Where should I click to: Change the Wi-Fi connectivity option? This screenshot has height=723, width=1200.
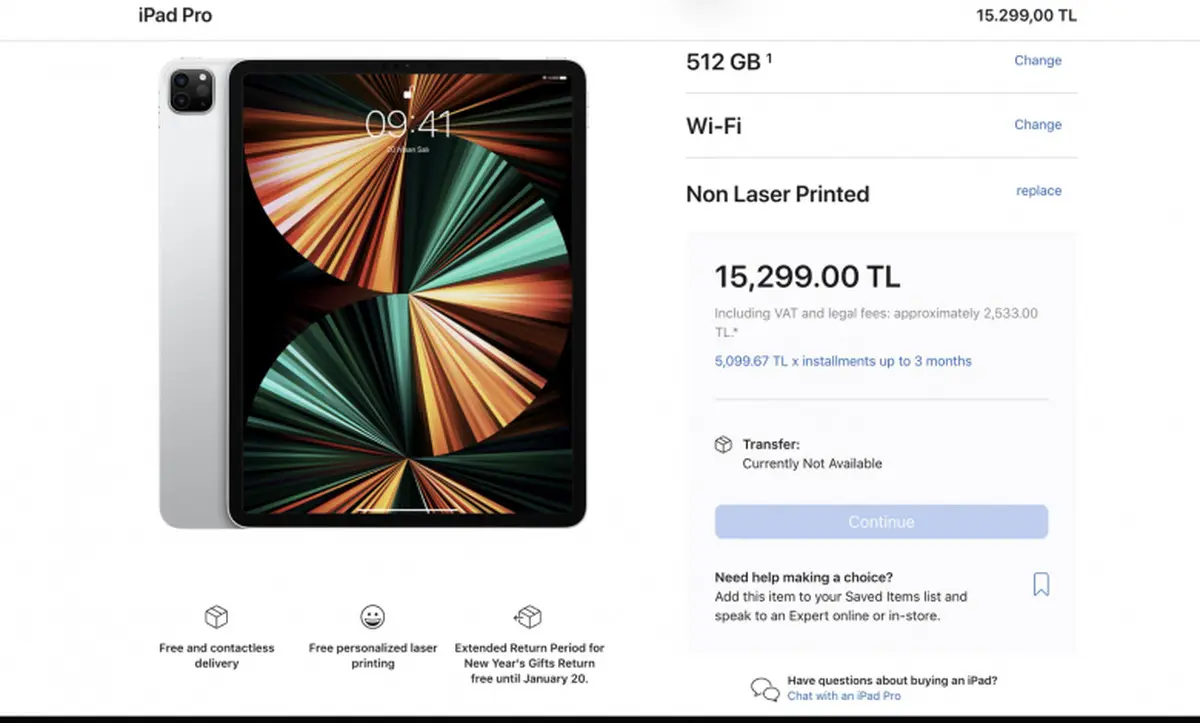[x=1038, y=125]
